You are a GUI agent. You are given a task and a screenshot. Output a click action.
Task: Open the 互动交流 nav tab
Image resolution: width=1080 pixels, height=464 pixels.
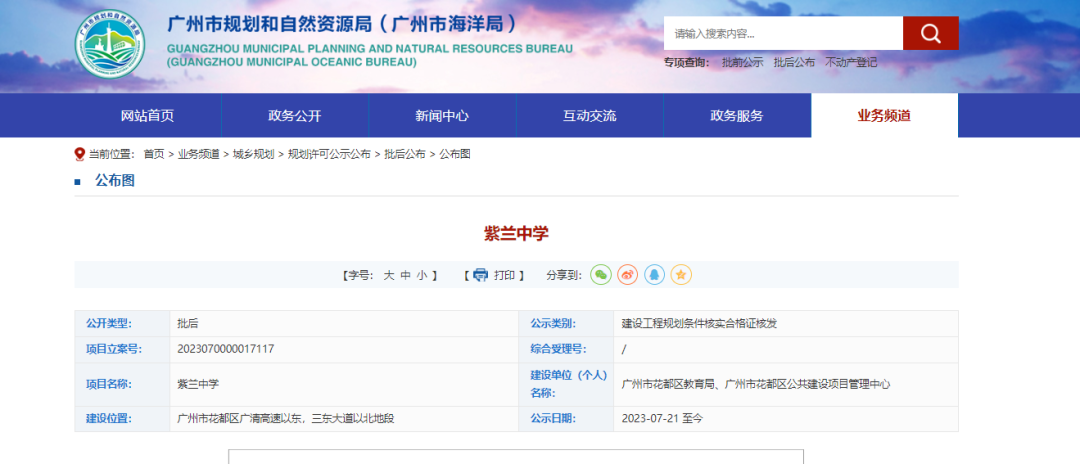coord(590,116)
